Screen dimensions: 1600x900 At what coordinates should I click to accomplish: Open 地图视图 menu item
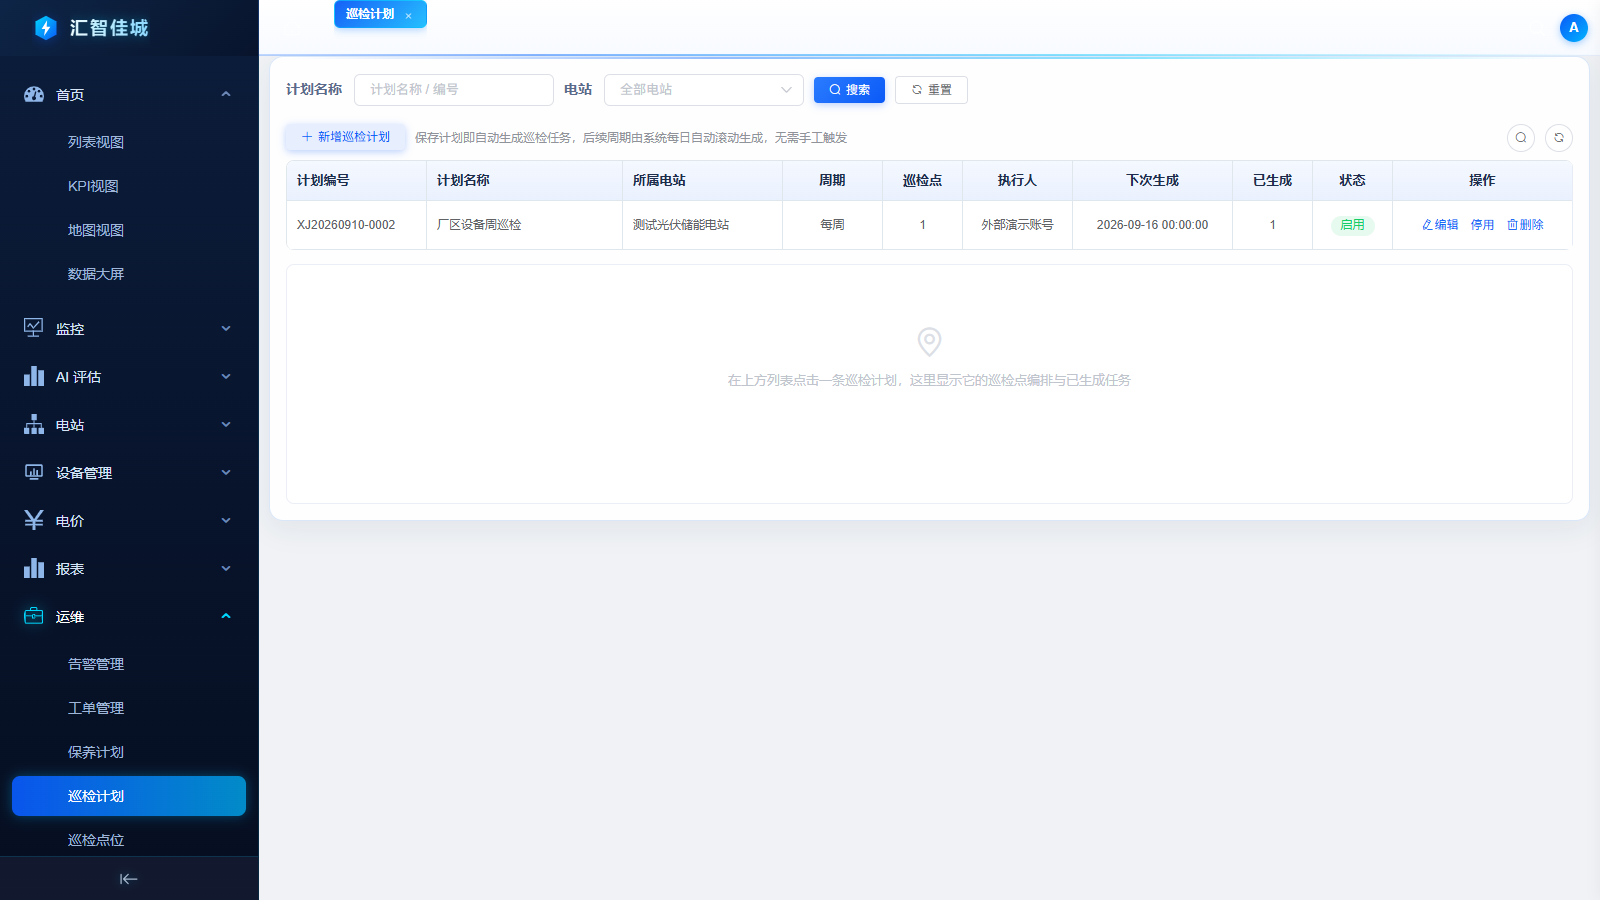click(96, 230)
